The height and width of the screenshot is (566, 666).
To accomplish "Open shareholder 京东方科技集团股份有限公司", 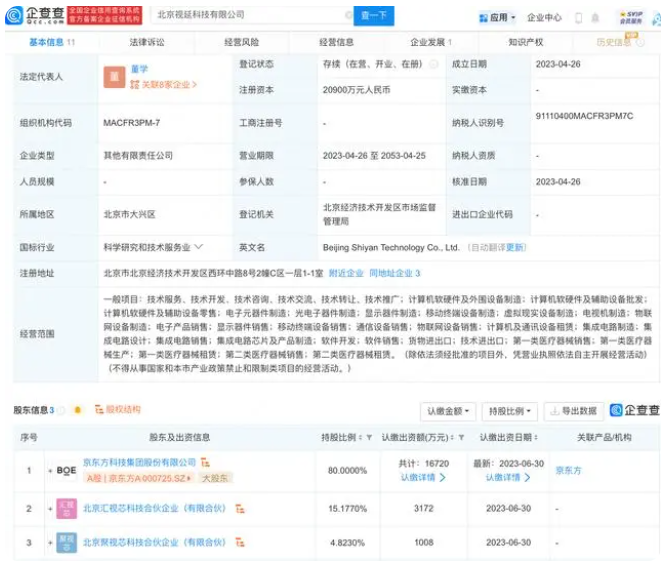I will tap(139, 462).
